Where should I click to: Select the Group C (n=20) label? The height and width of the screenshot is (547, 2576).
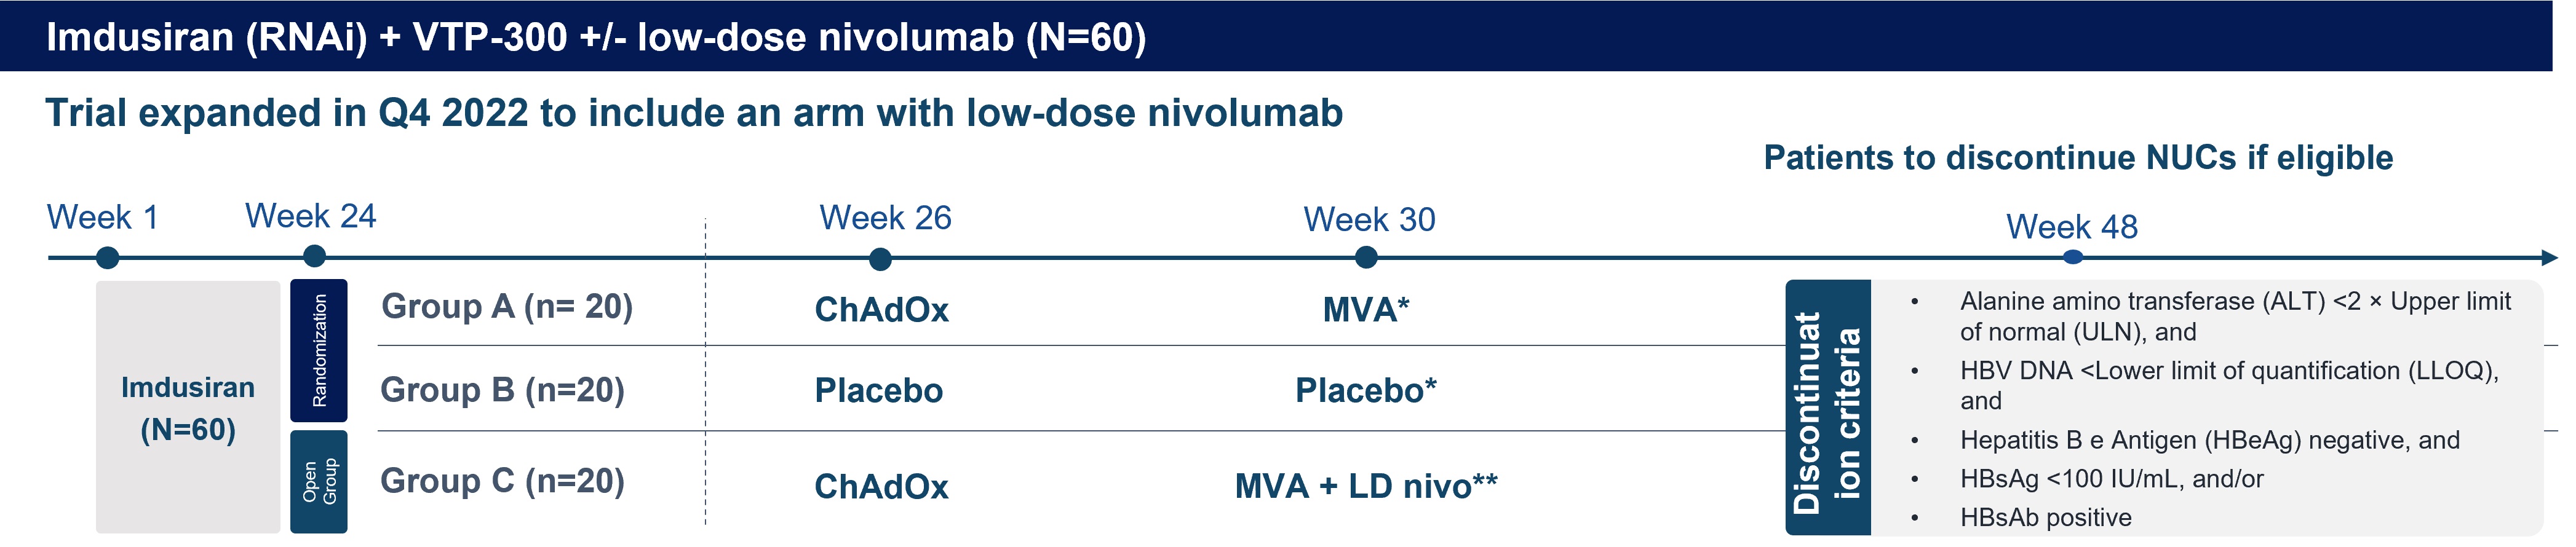(x=502, y=482)
